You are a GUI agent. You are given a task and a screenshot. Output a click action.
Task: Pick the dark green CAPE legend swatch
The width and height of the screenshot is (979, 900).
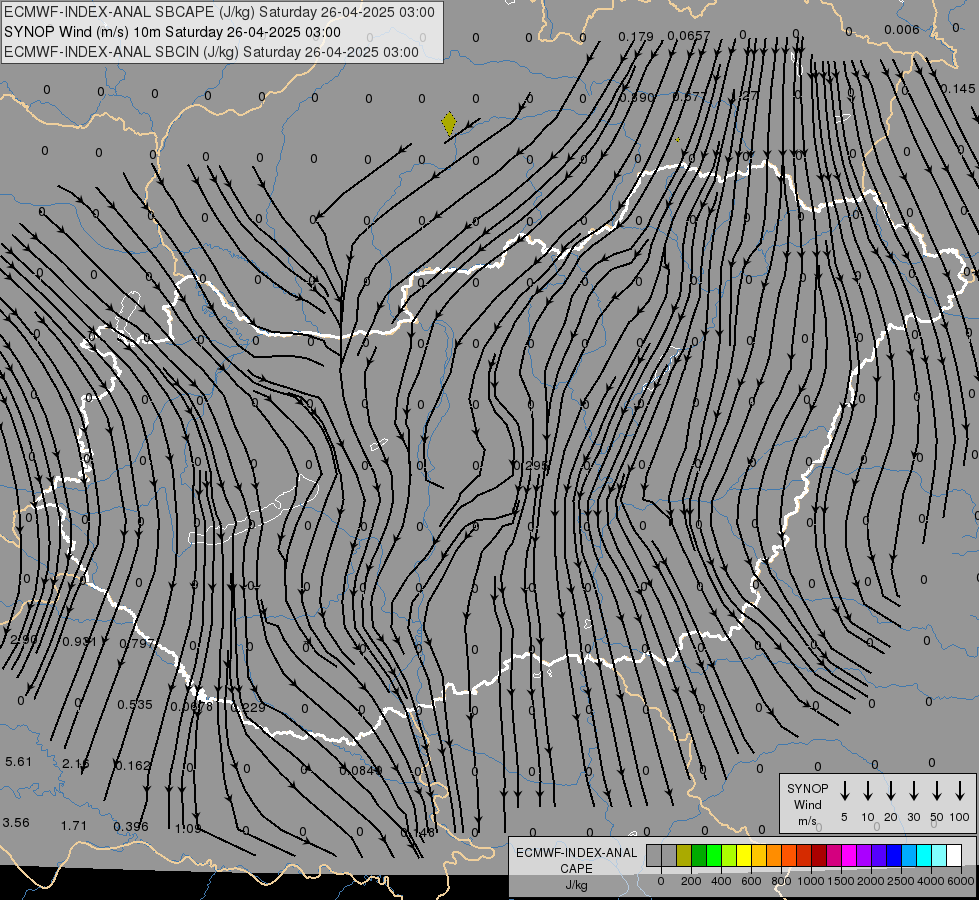tap(699, 855)
